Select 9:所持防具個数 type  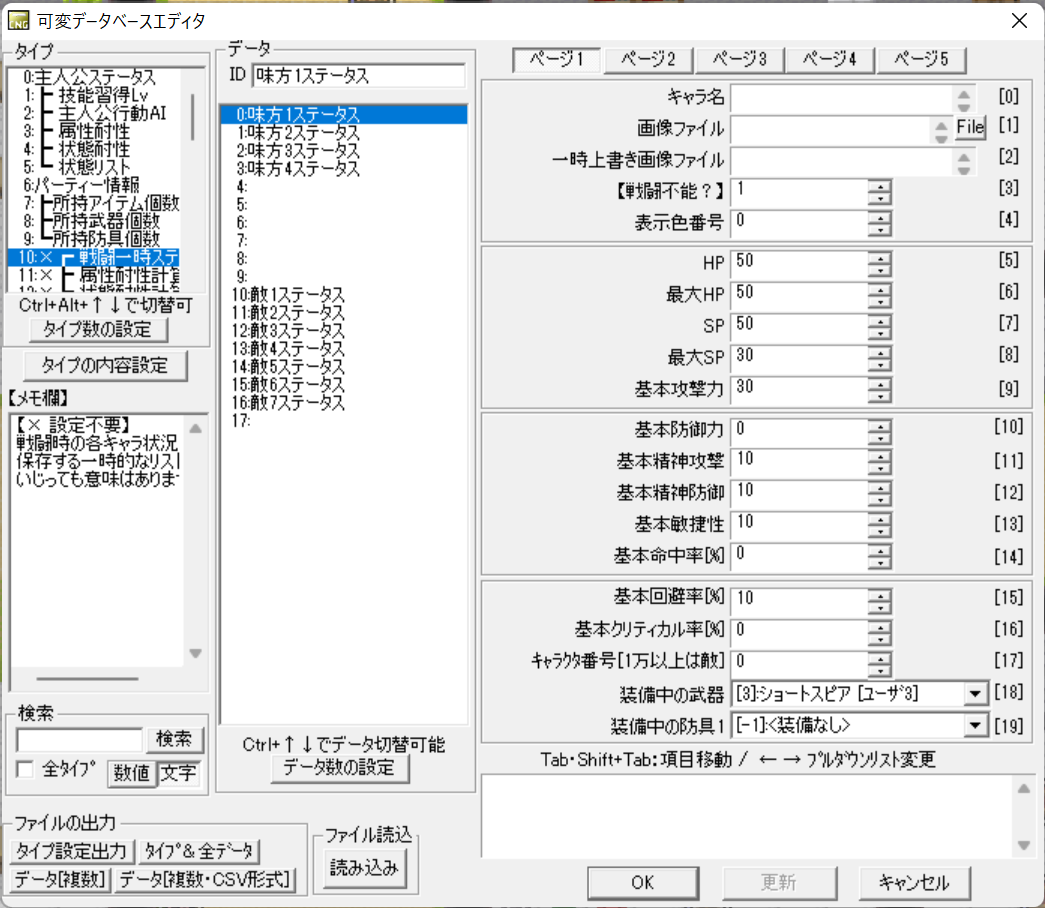93,239
